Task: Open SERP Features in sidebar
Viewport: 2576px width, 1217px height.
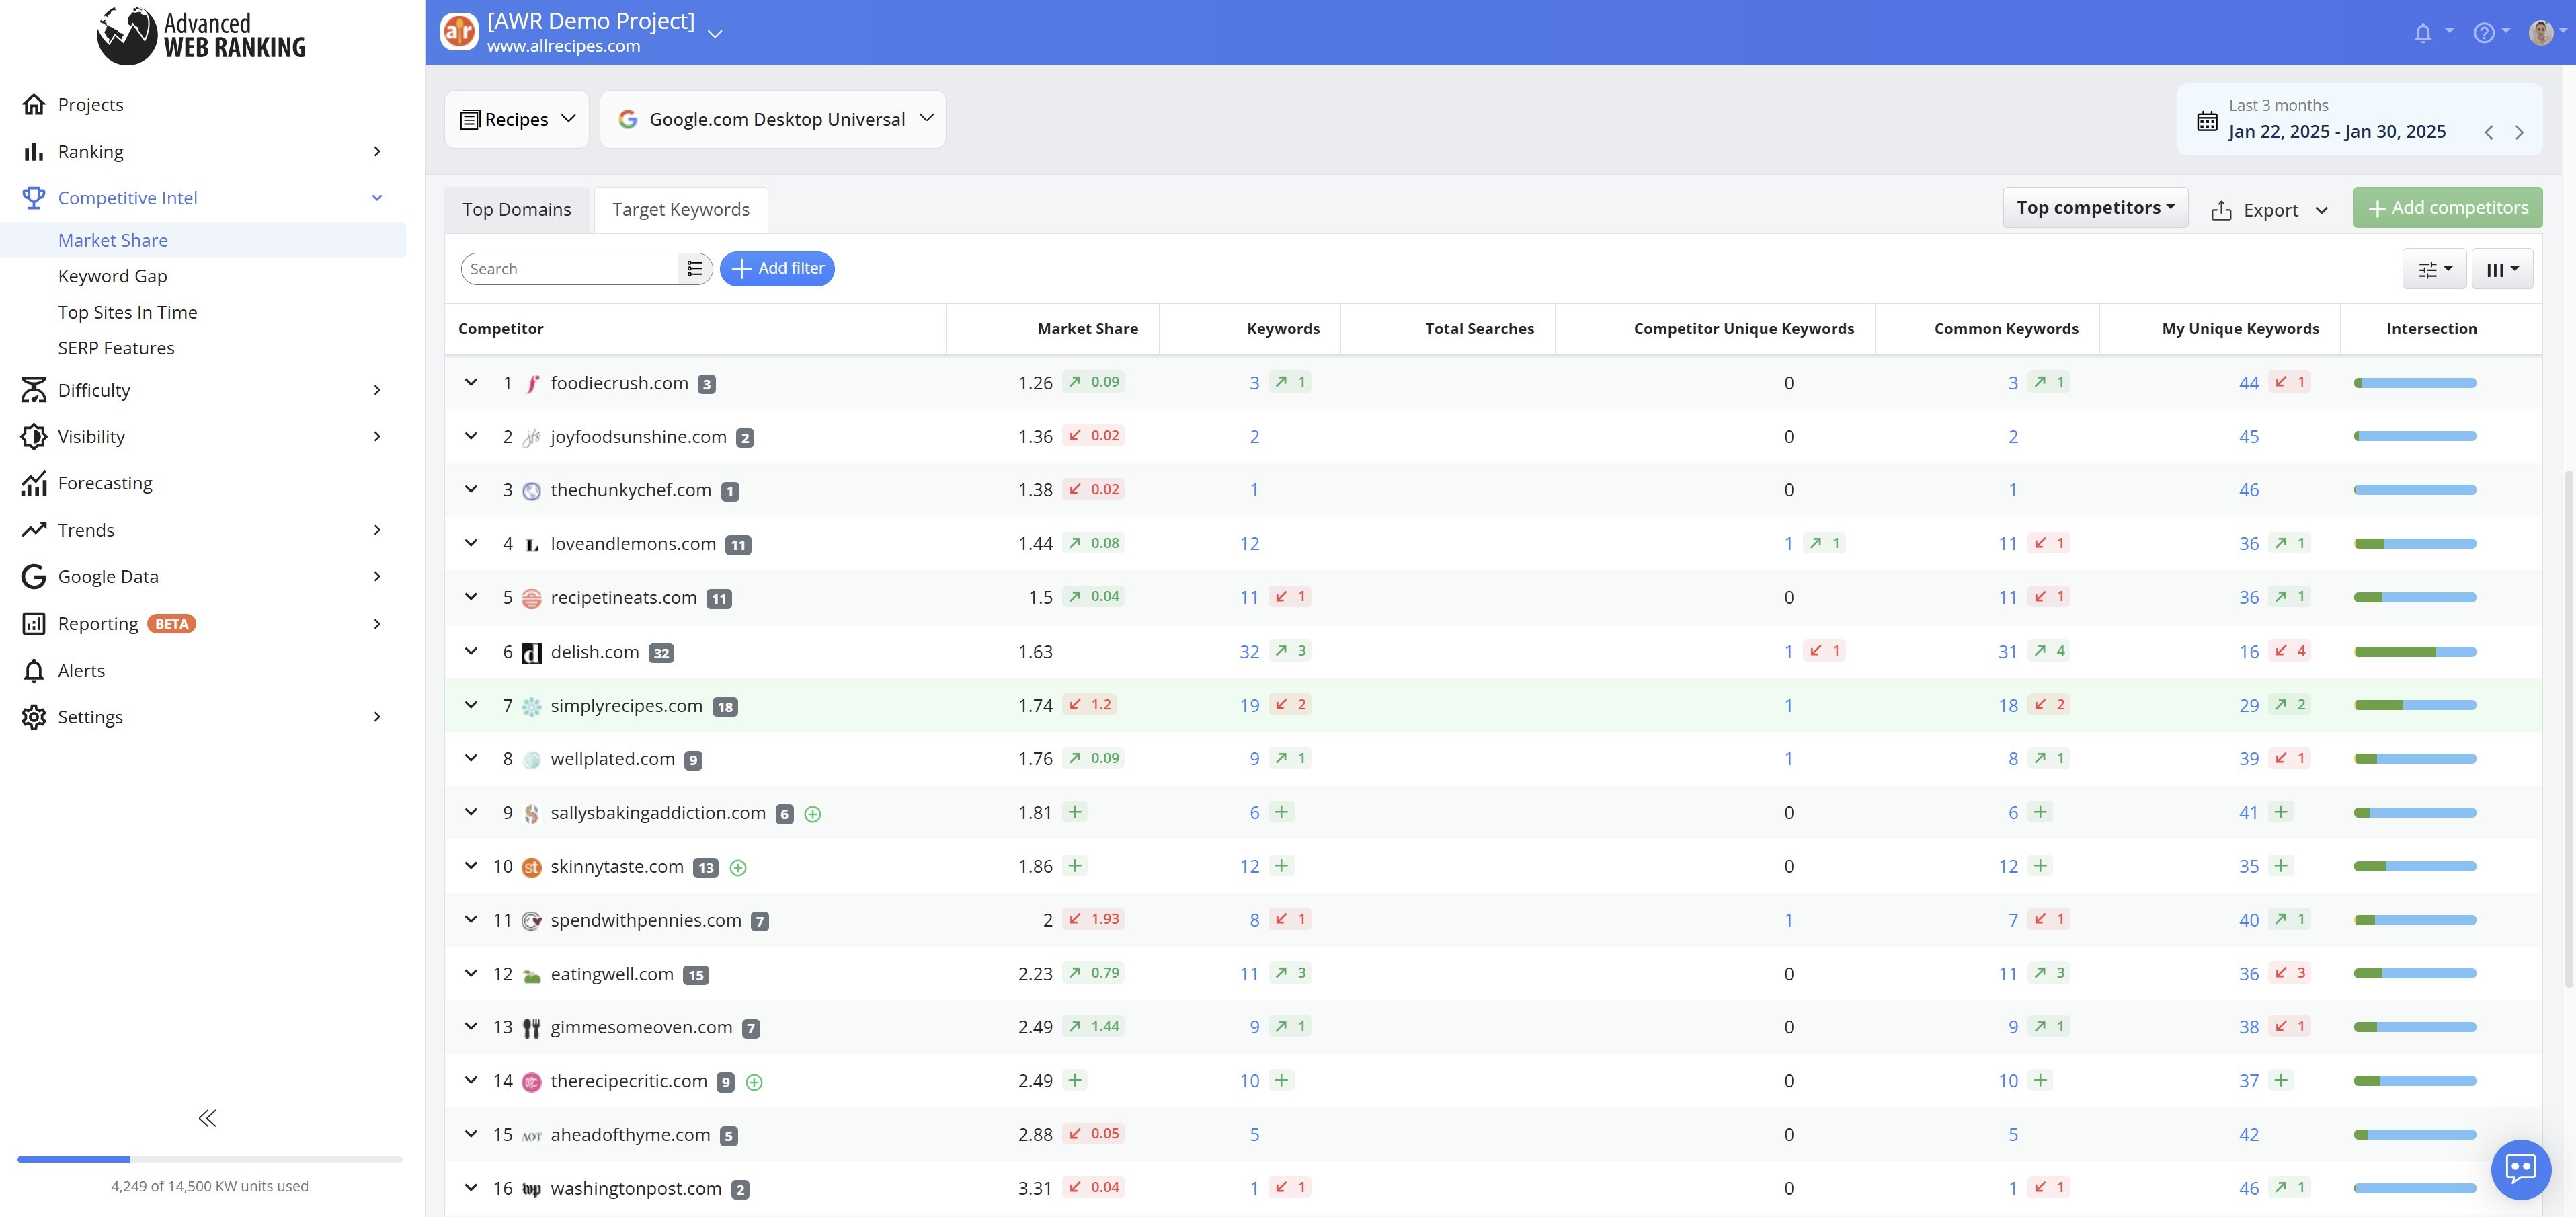Action: [x=116, y=348]
